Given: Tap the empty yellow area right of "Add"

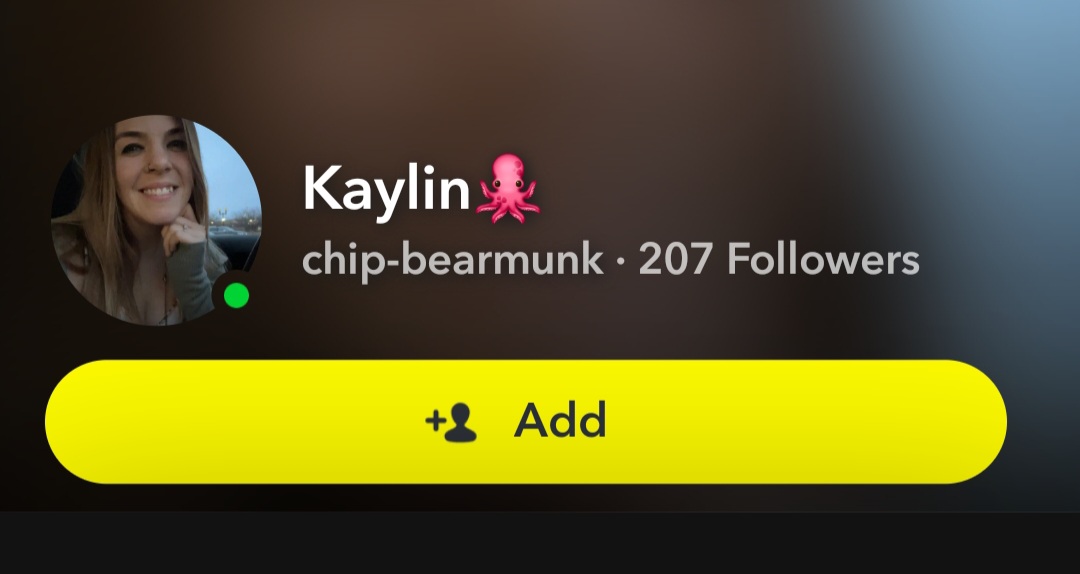Looking at the screenshot, I should [x=806, y=422].
